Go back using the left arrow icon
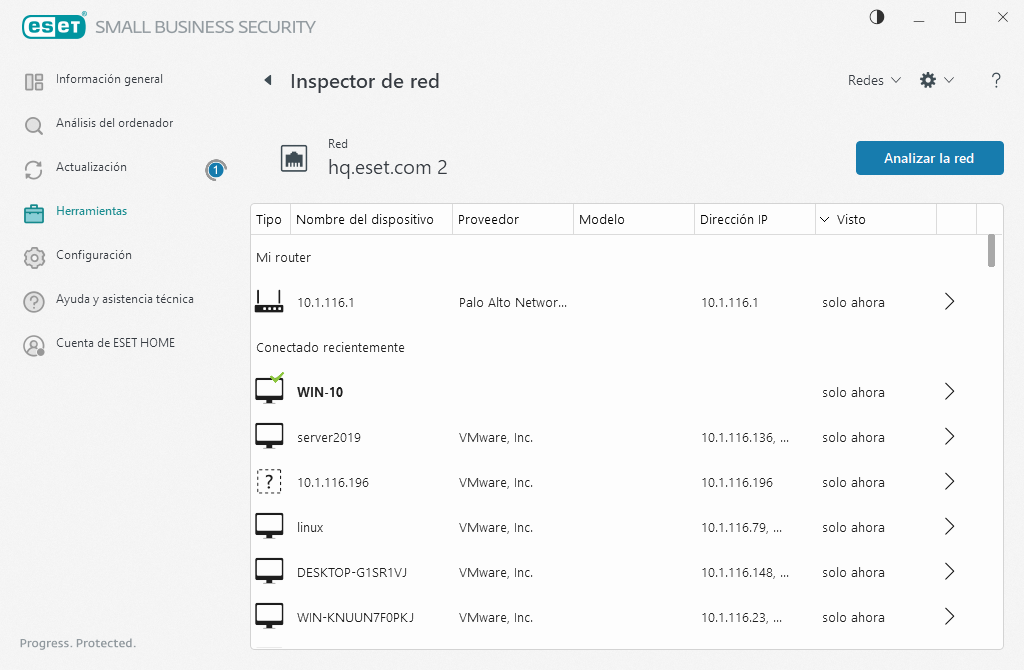The image size is (1024, 670). (x=267, y=81)
